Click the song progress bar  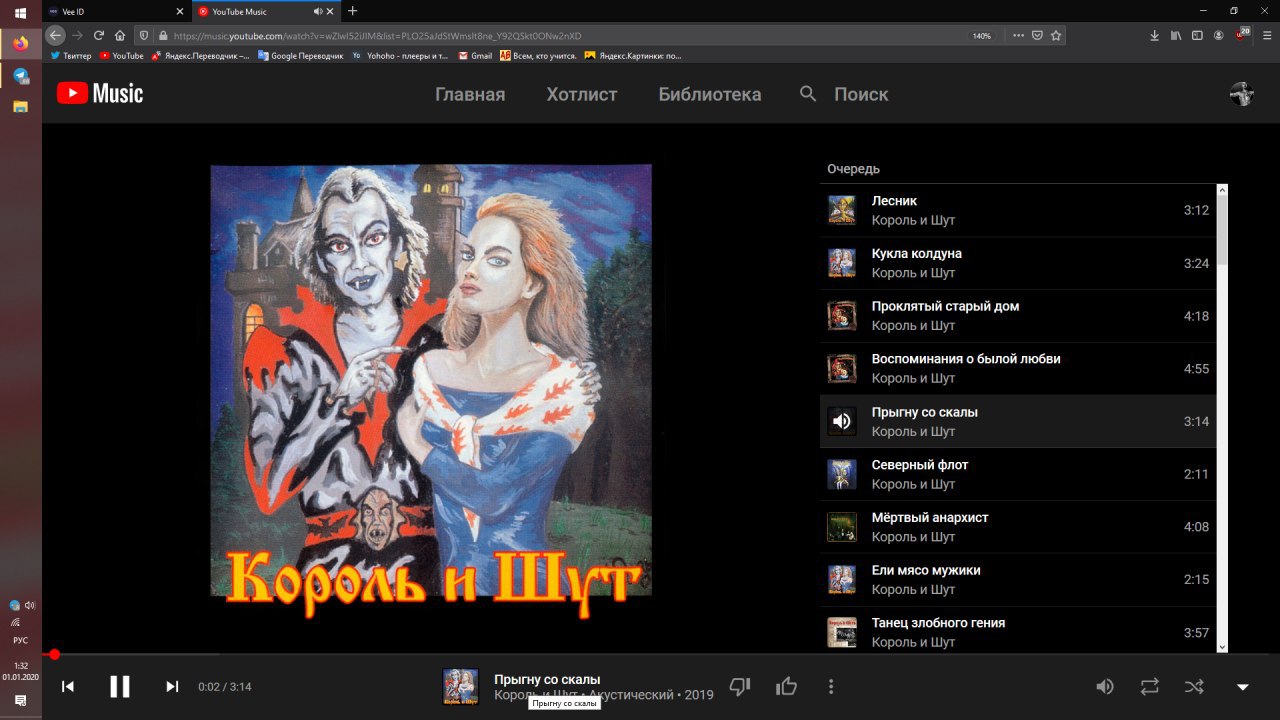tap(661, 654)
